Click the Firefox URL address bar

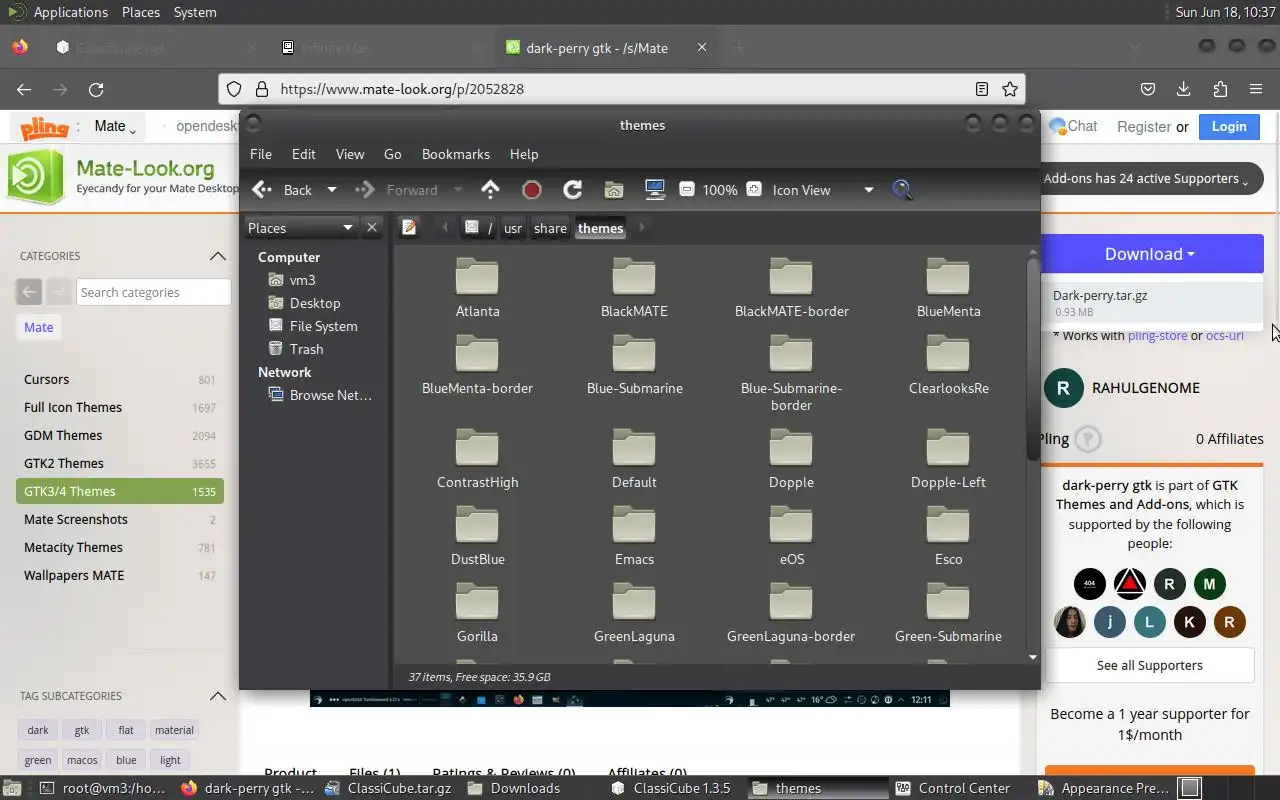tap(620, 89)
